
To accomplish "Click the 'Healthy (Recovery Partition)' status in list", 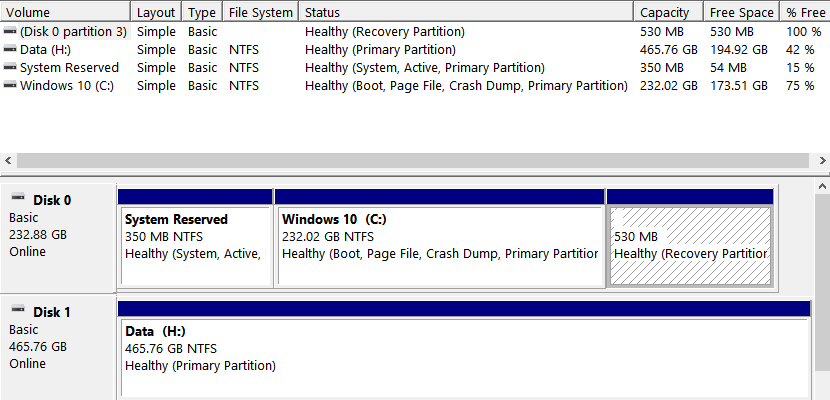I will (x=385, y=32).
